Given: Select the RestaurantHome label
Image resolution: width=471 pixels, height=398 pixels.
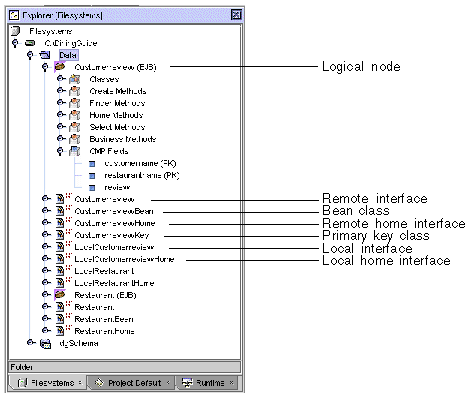Looking at the screenshot, I should coord(104,331).
